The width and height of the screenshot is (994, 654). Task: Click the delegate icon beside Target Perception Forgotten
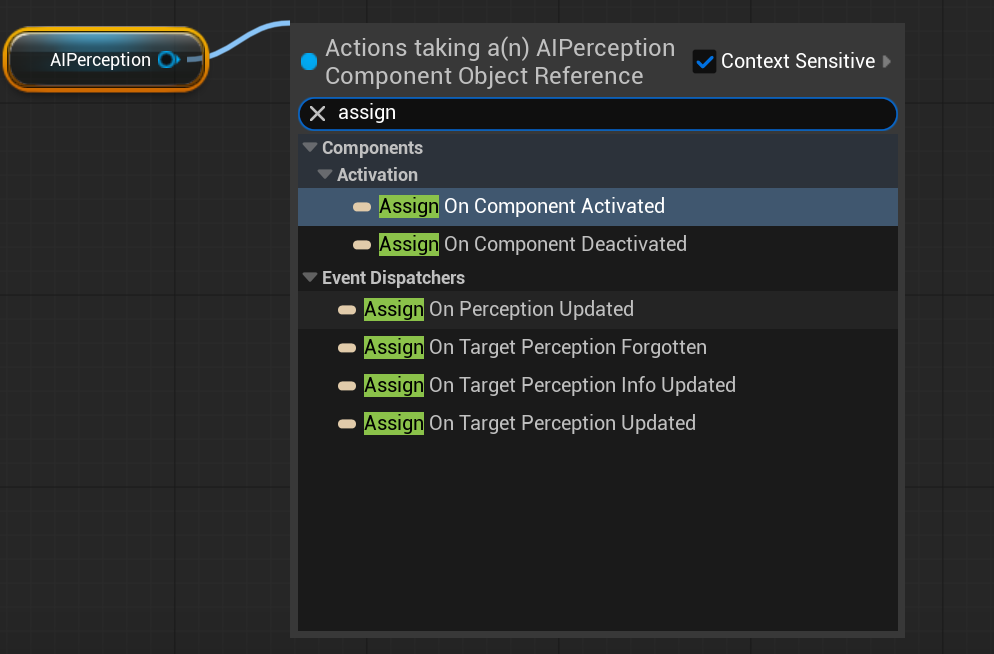347,348
